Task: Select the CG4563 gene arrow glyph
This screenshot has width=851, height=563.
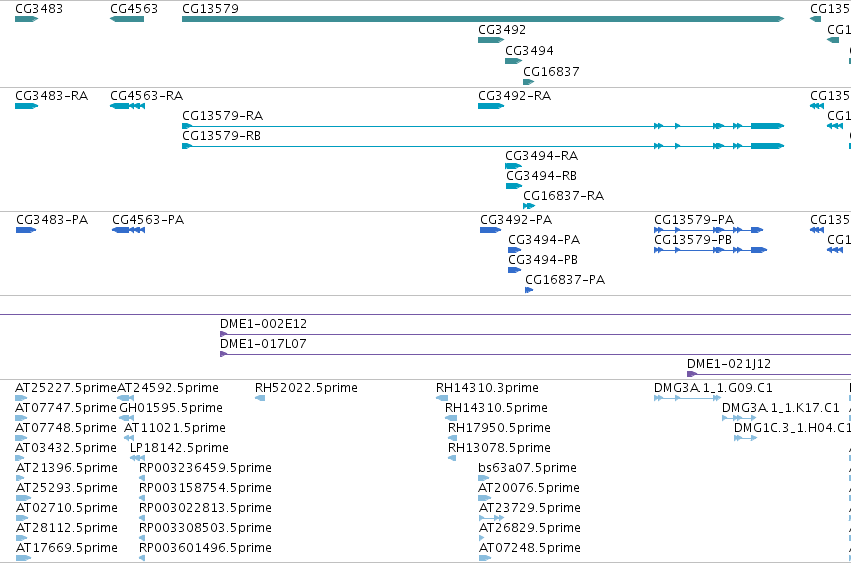Action: point(127,19)
